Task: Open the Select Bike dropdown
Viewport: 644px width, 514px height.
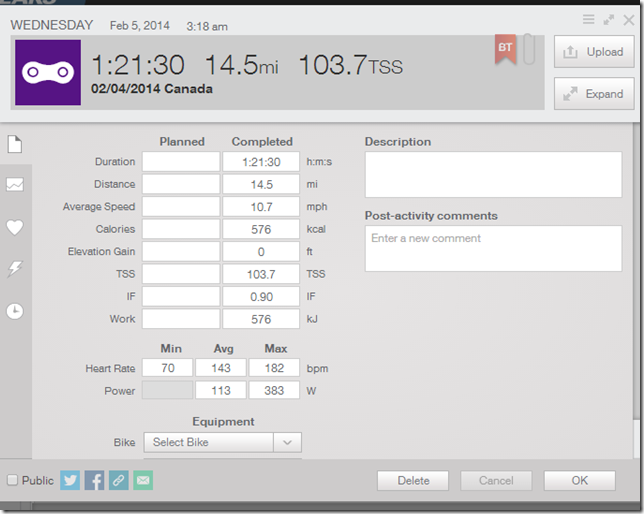Action: pyautogui.click(x=222, y=443)
